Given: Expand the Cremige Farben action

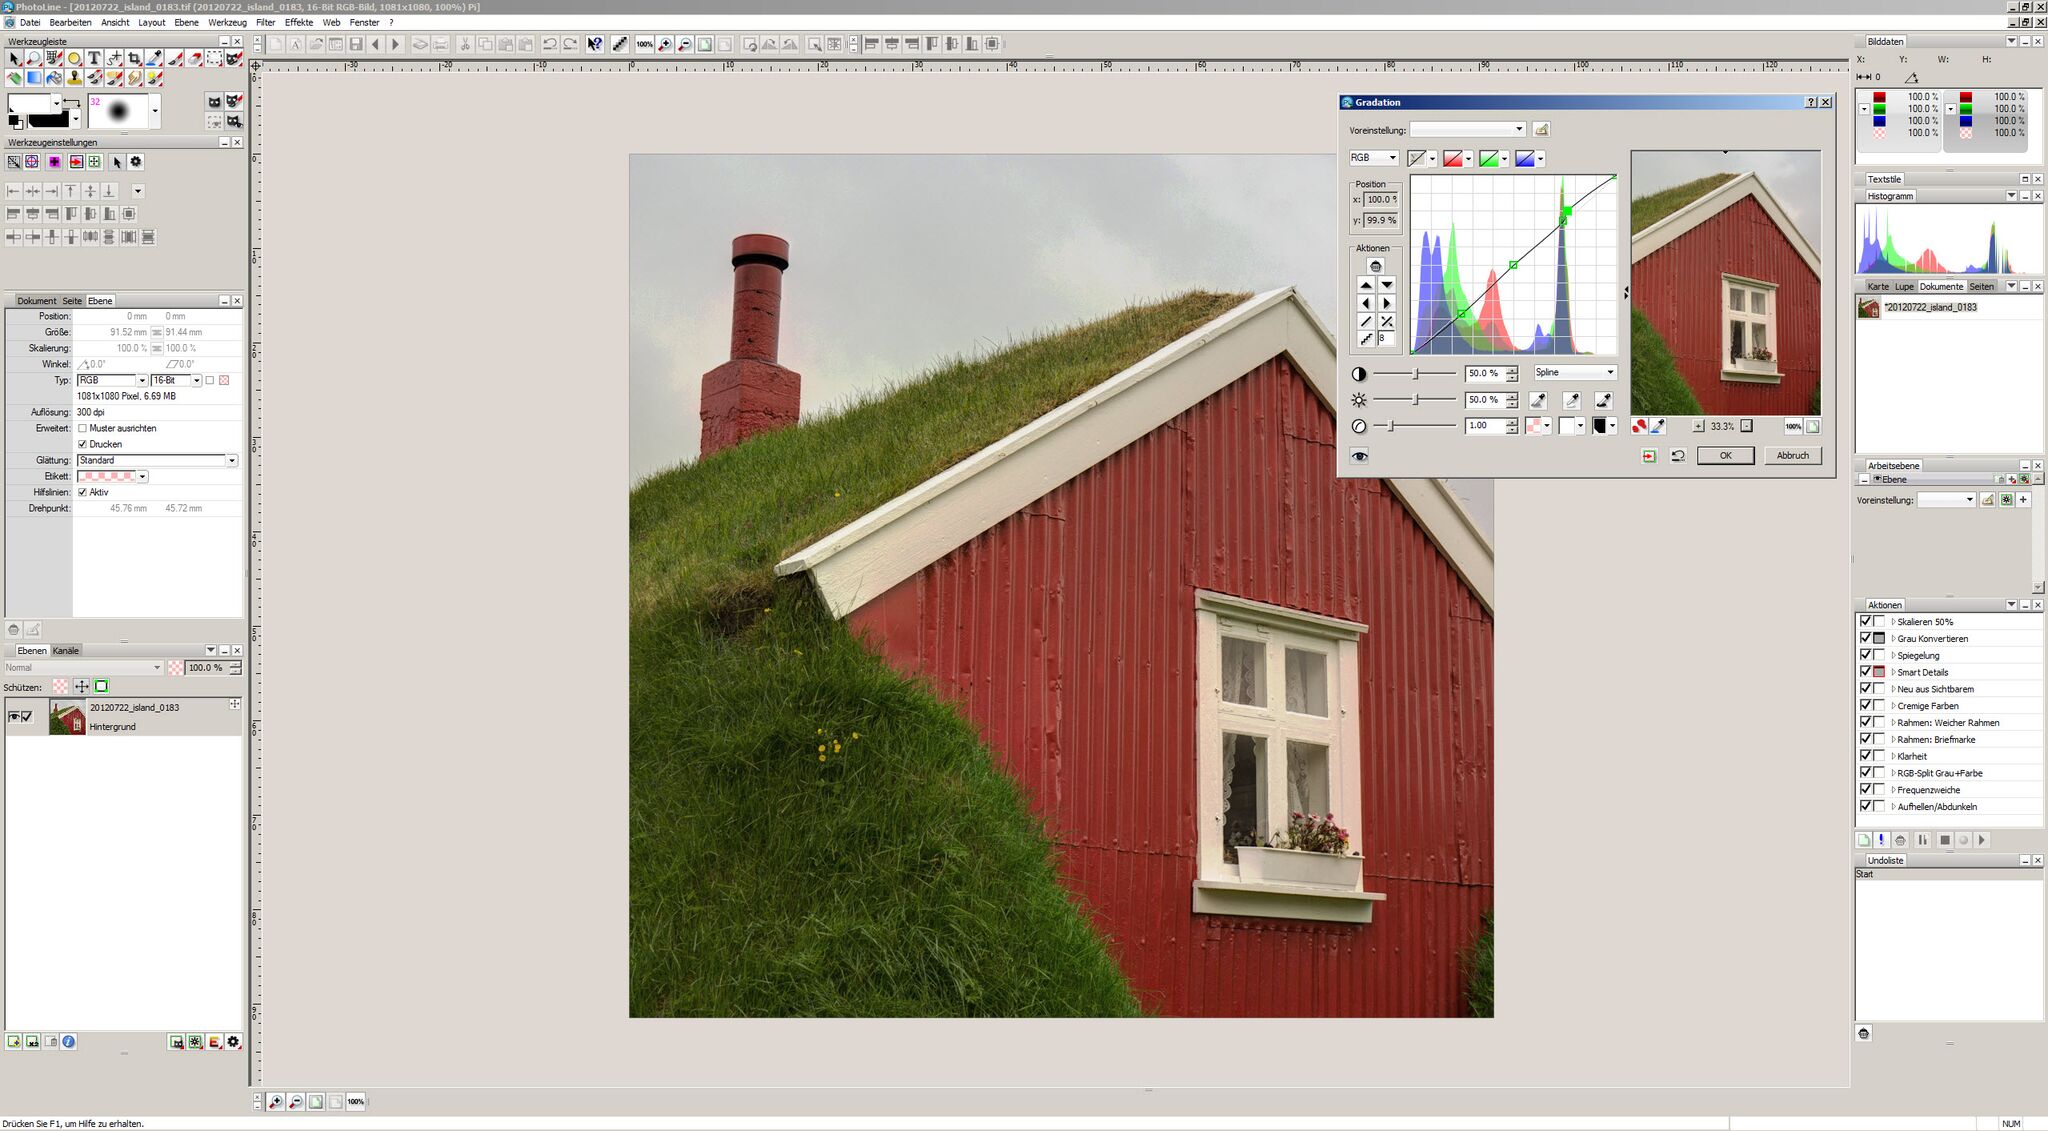Looking at the screenshot, I should (1893, 706).
